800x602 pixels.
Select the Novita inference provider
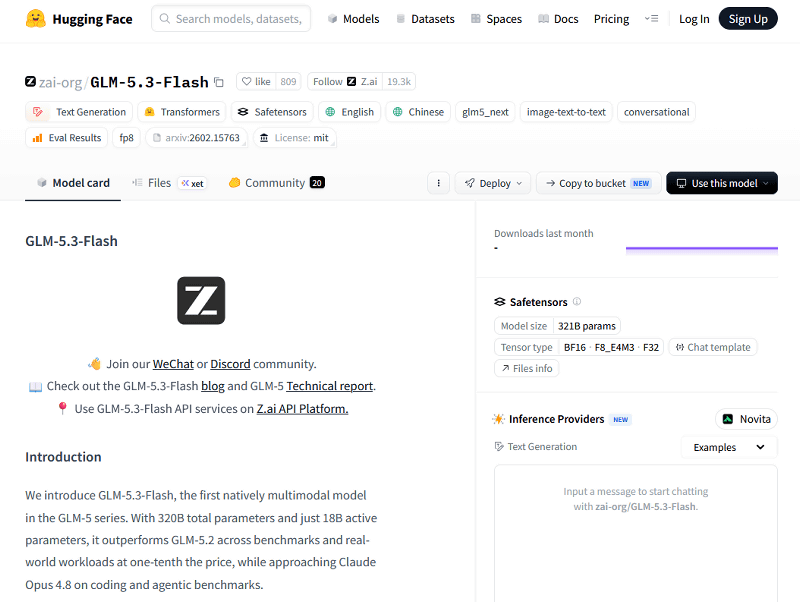[746, 419]
